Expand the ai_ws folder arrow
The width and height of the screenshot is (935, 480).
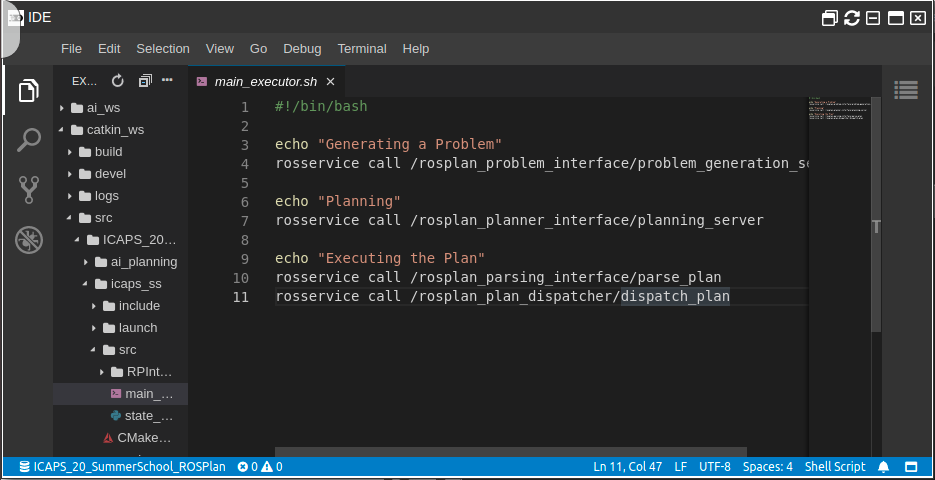[x=61, y=108]
